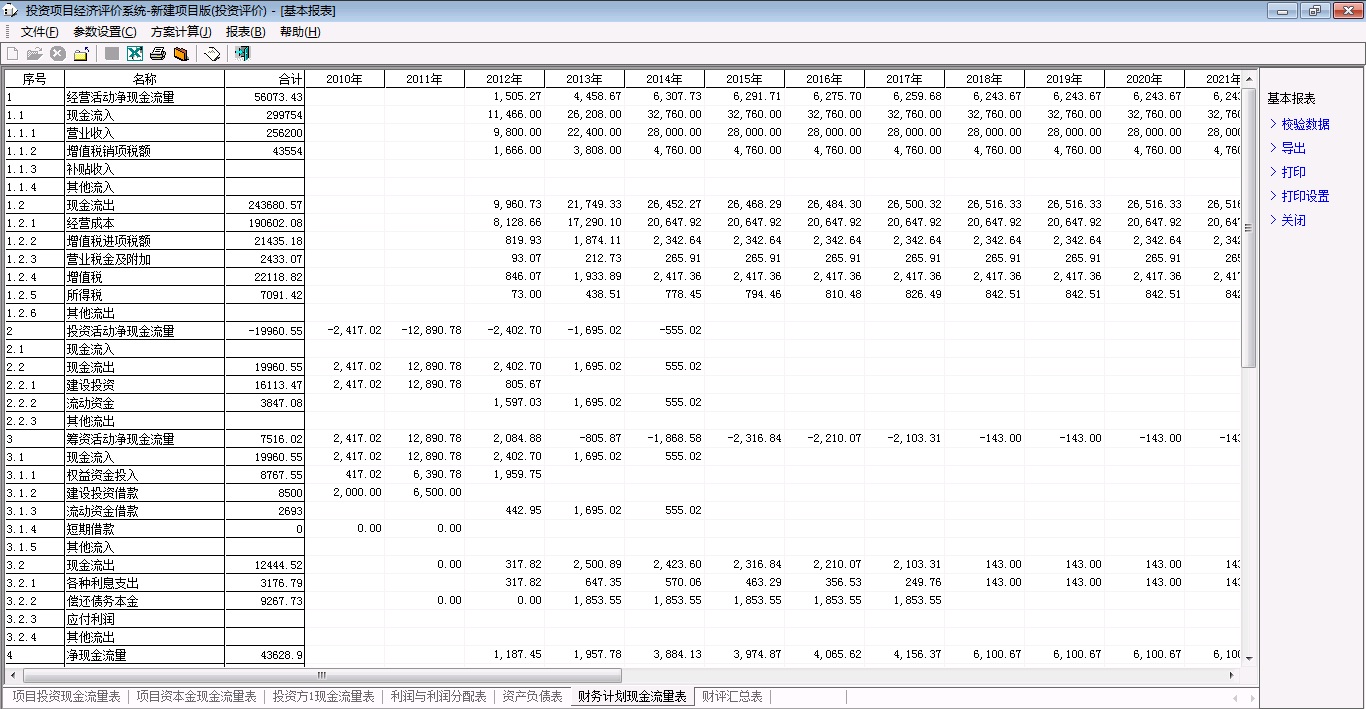1366x709 pixels.
Task: Click the gray circled X toolbar icon
Action: 58,54
